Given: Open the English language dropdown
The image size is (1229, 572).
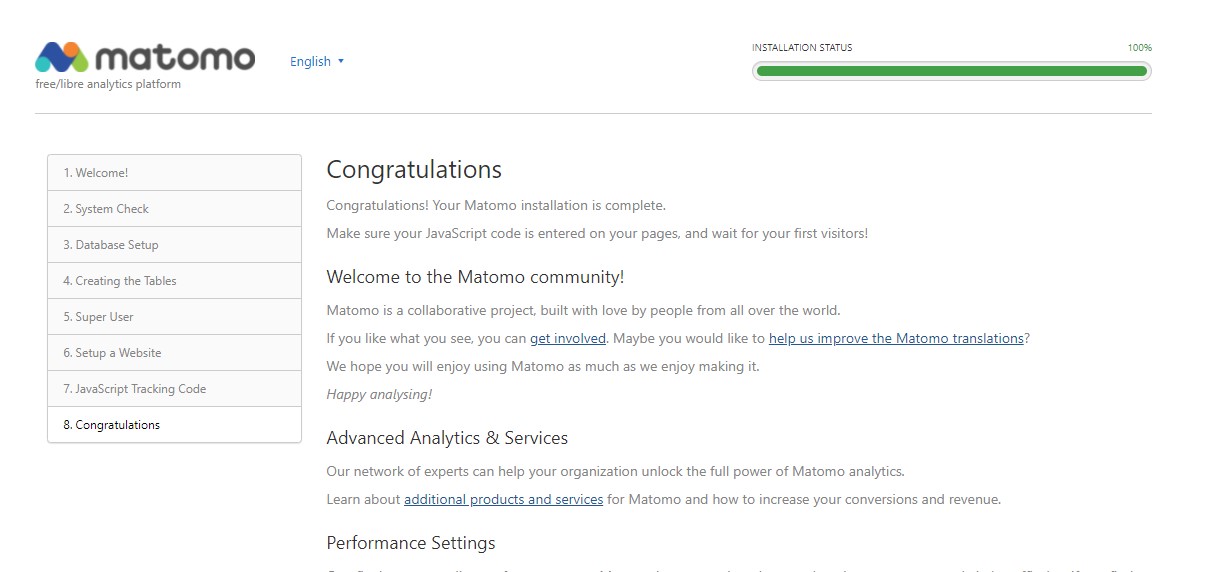Looking at the screenshot, I should [317, 61].
